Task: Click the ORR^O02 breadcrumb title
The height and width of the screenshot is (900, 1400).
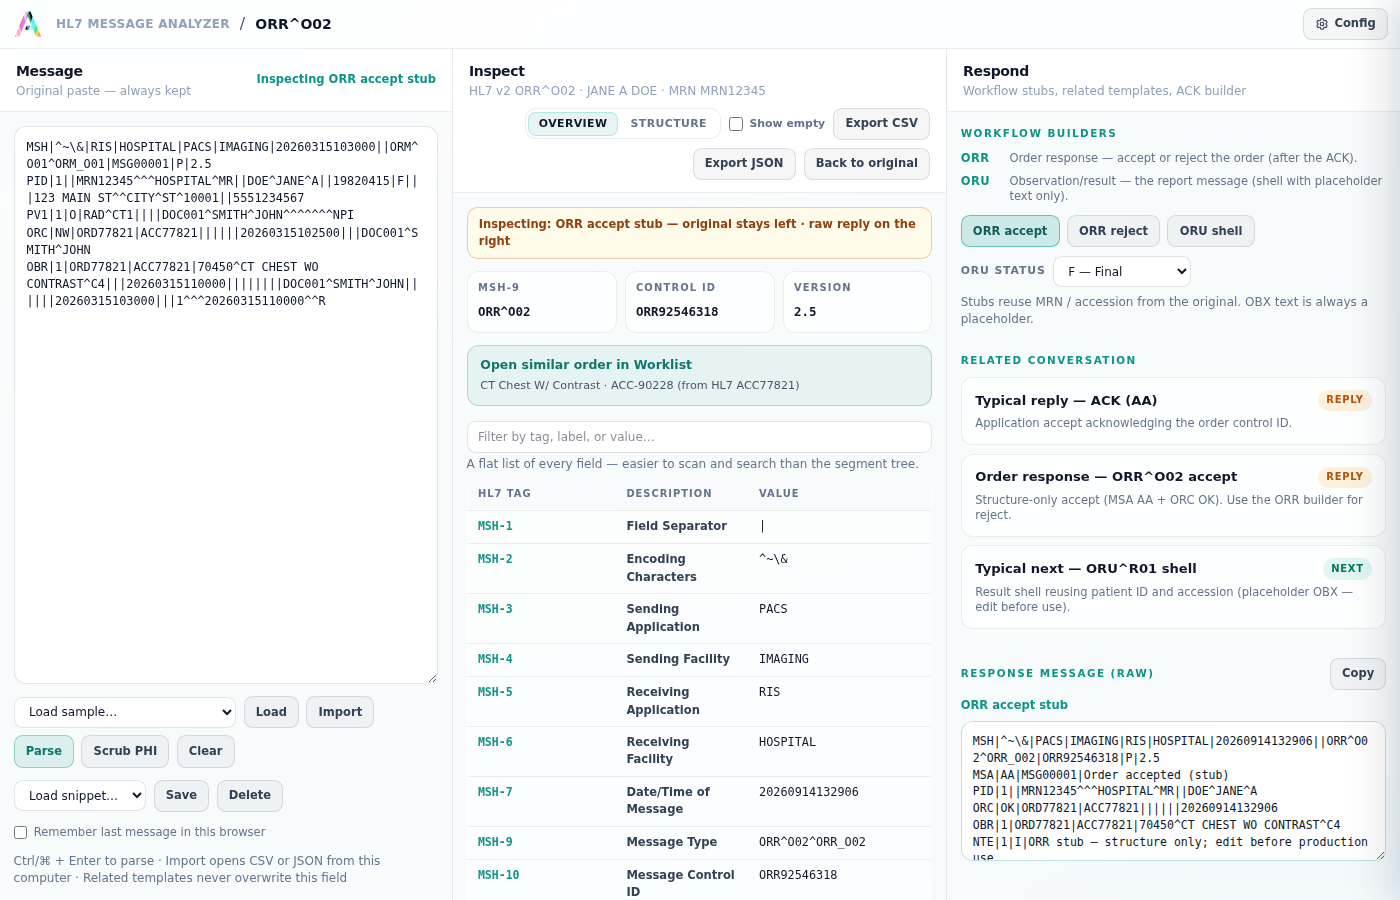Action: [293, 24]
